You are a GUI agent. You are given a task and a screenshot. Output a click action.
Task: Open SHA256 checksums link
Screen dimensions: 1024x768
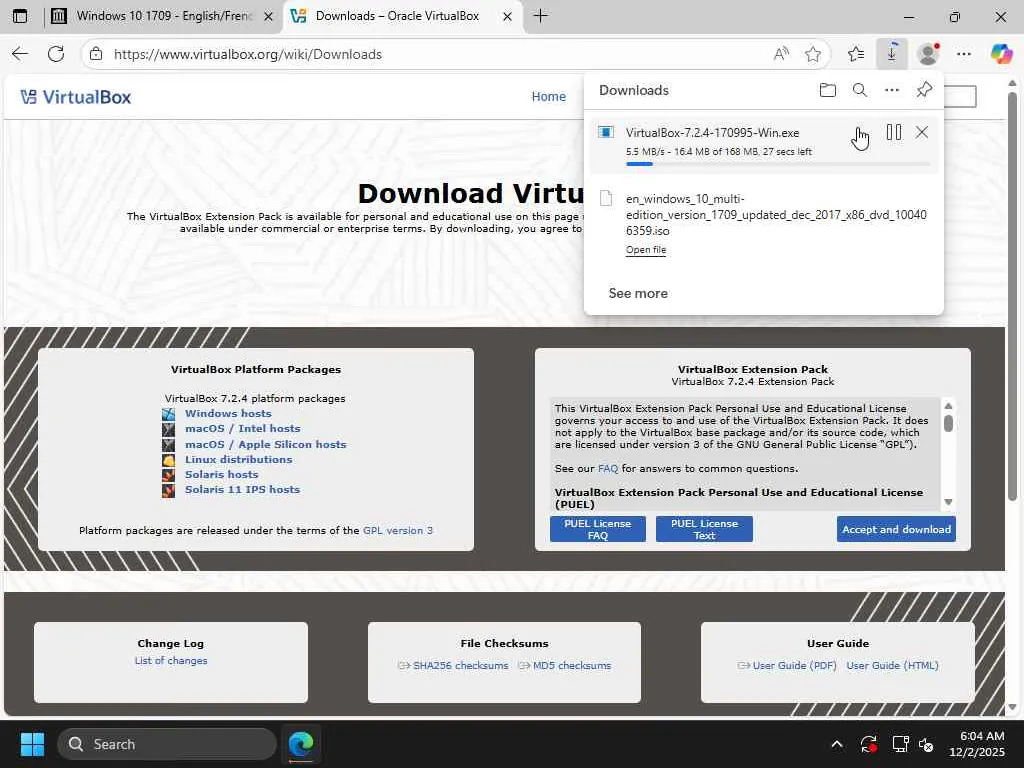pos(460,665)
